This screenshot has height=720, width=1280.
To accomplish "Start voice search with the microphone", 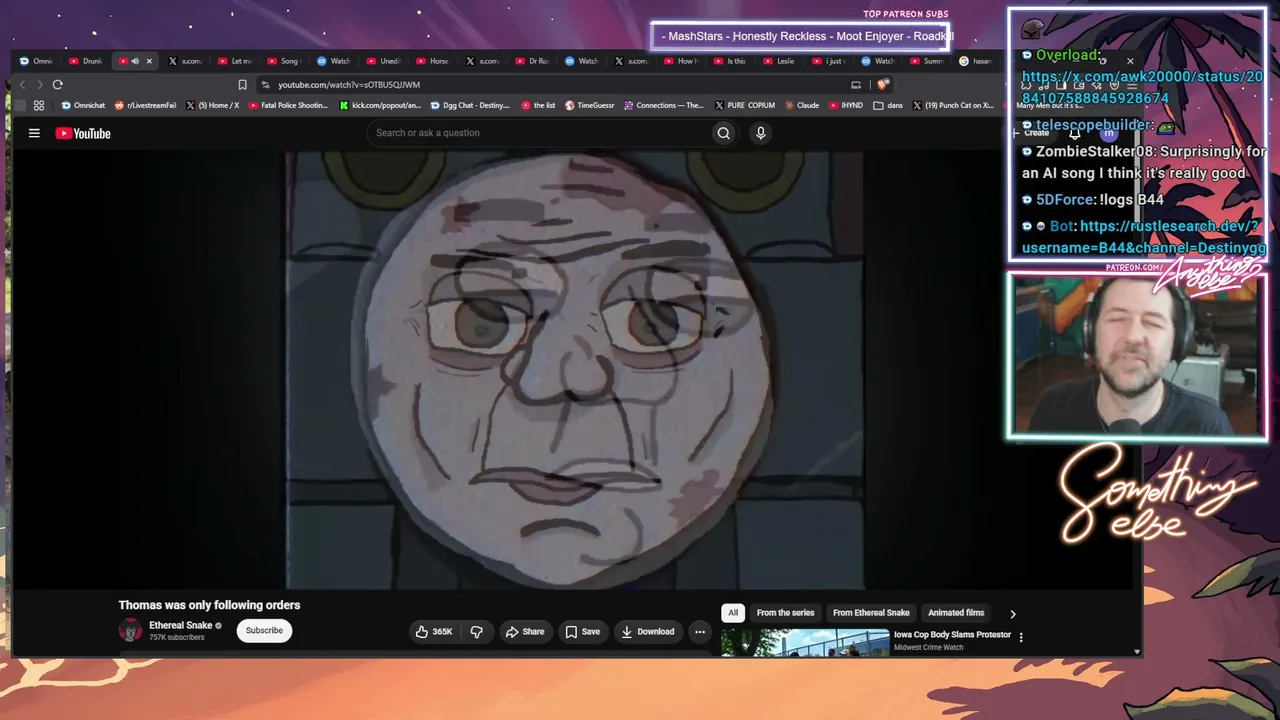I will (x=761, y=133).
